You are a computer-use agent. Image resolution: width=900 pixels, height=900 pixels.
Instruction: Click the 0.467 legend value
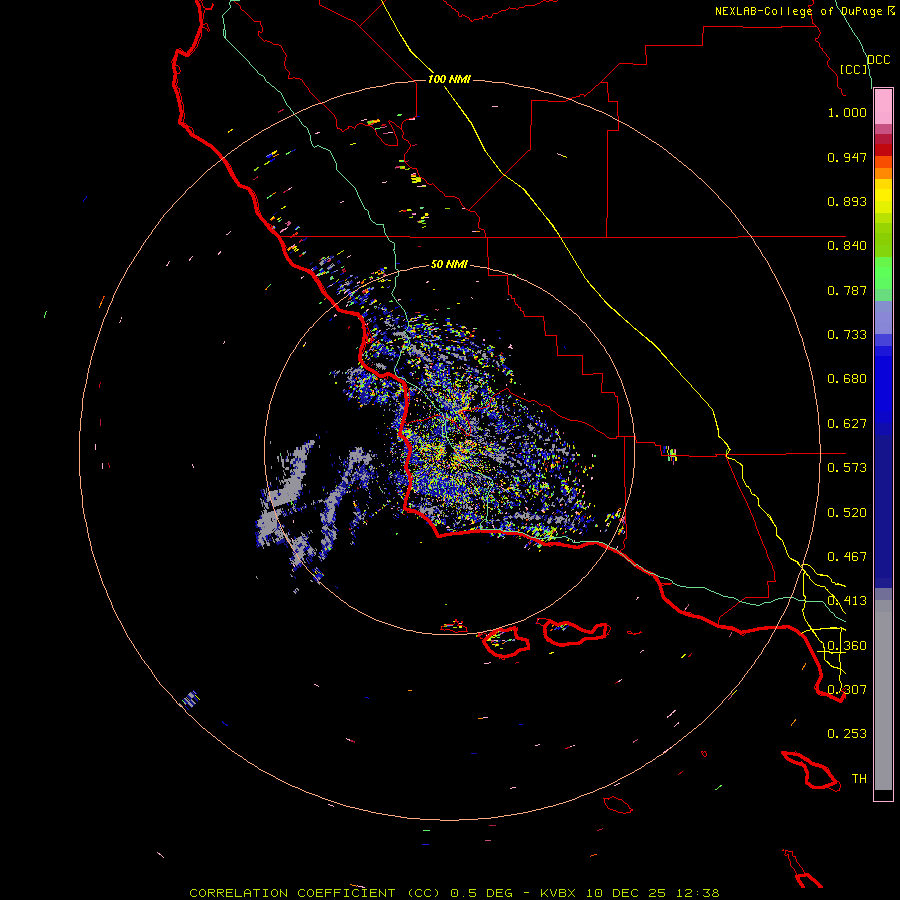(x=847, y=557)
